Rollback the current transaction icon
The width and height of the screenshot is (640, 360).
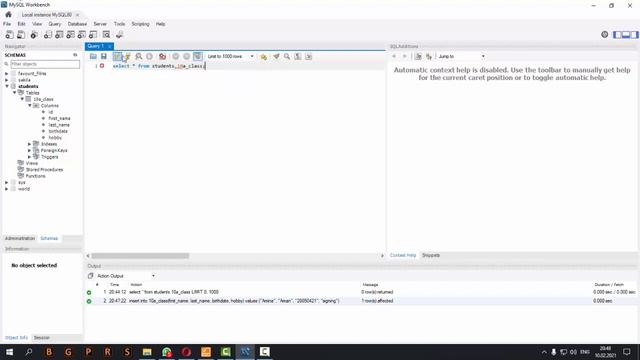coord(187,56)
